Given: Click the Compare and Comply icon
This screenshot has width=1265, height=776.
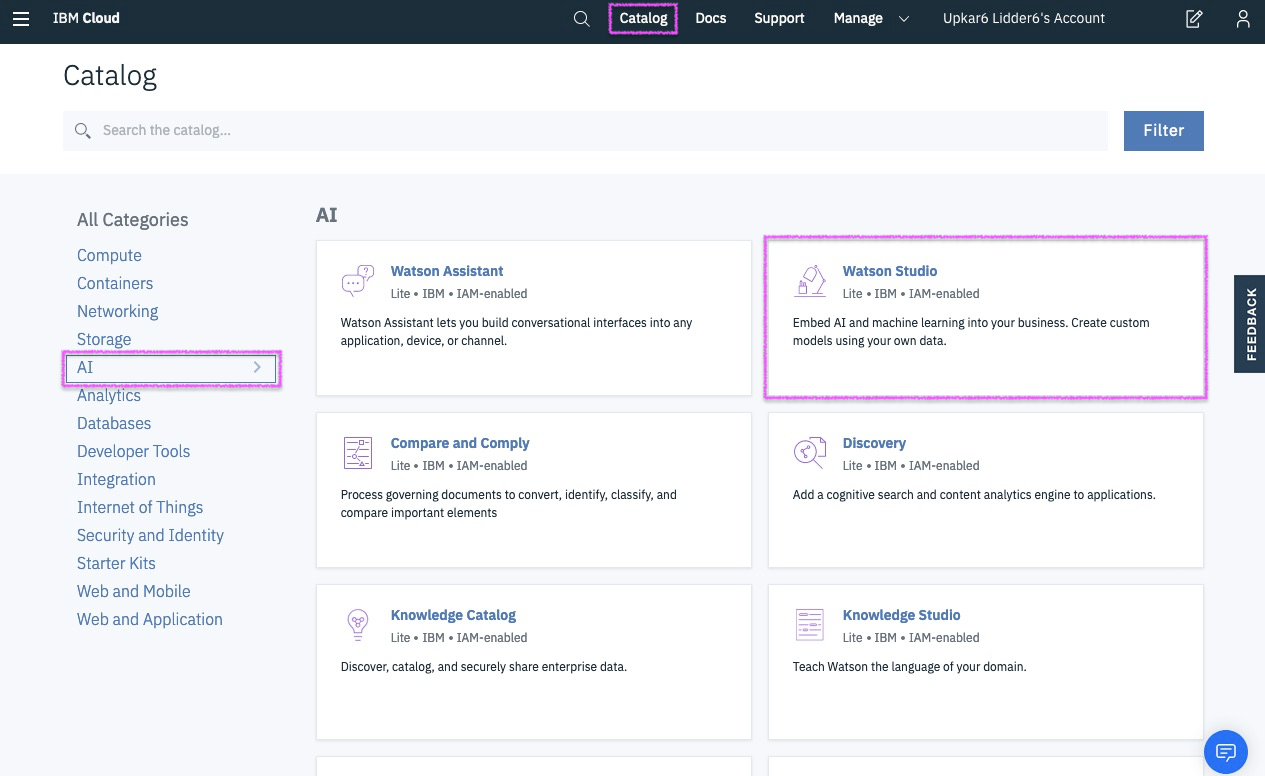Looking at the screenshot, I should click(358, 453).
